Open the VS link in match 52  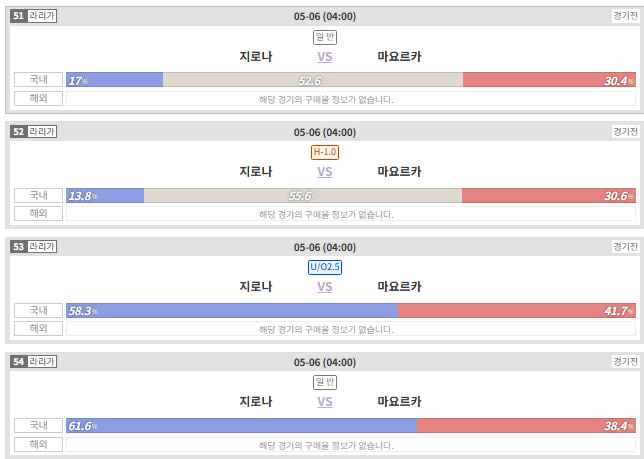(x=325, y=172)
